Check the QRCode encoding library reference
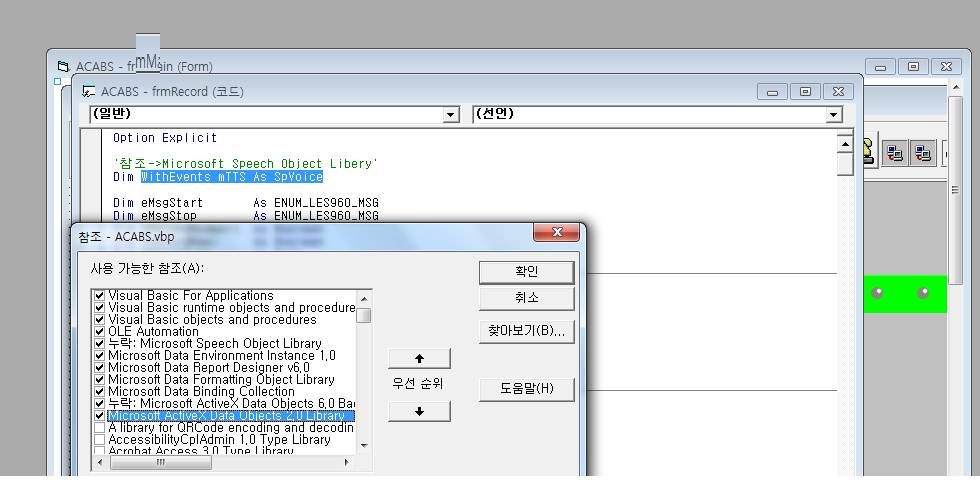 [x=99, y=428]
